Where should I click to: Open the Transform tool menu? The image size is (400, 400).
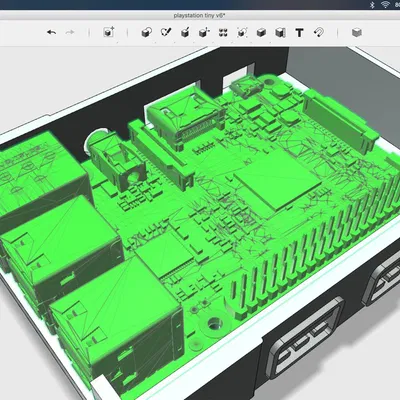109,32
